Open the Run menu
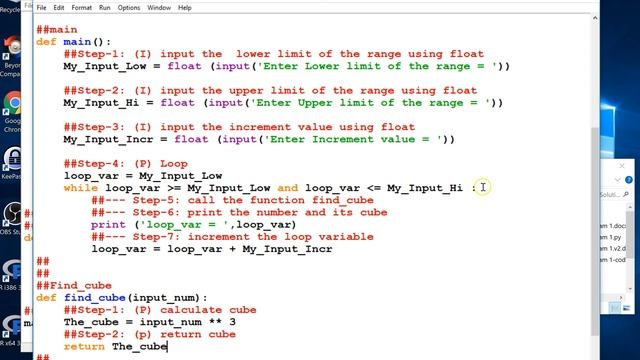The image size is (640, 360). [104, 8]
